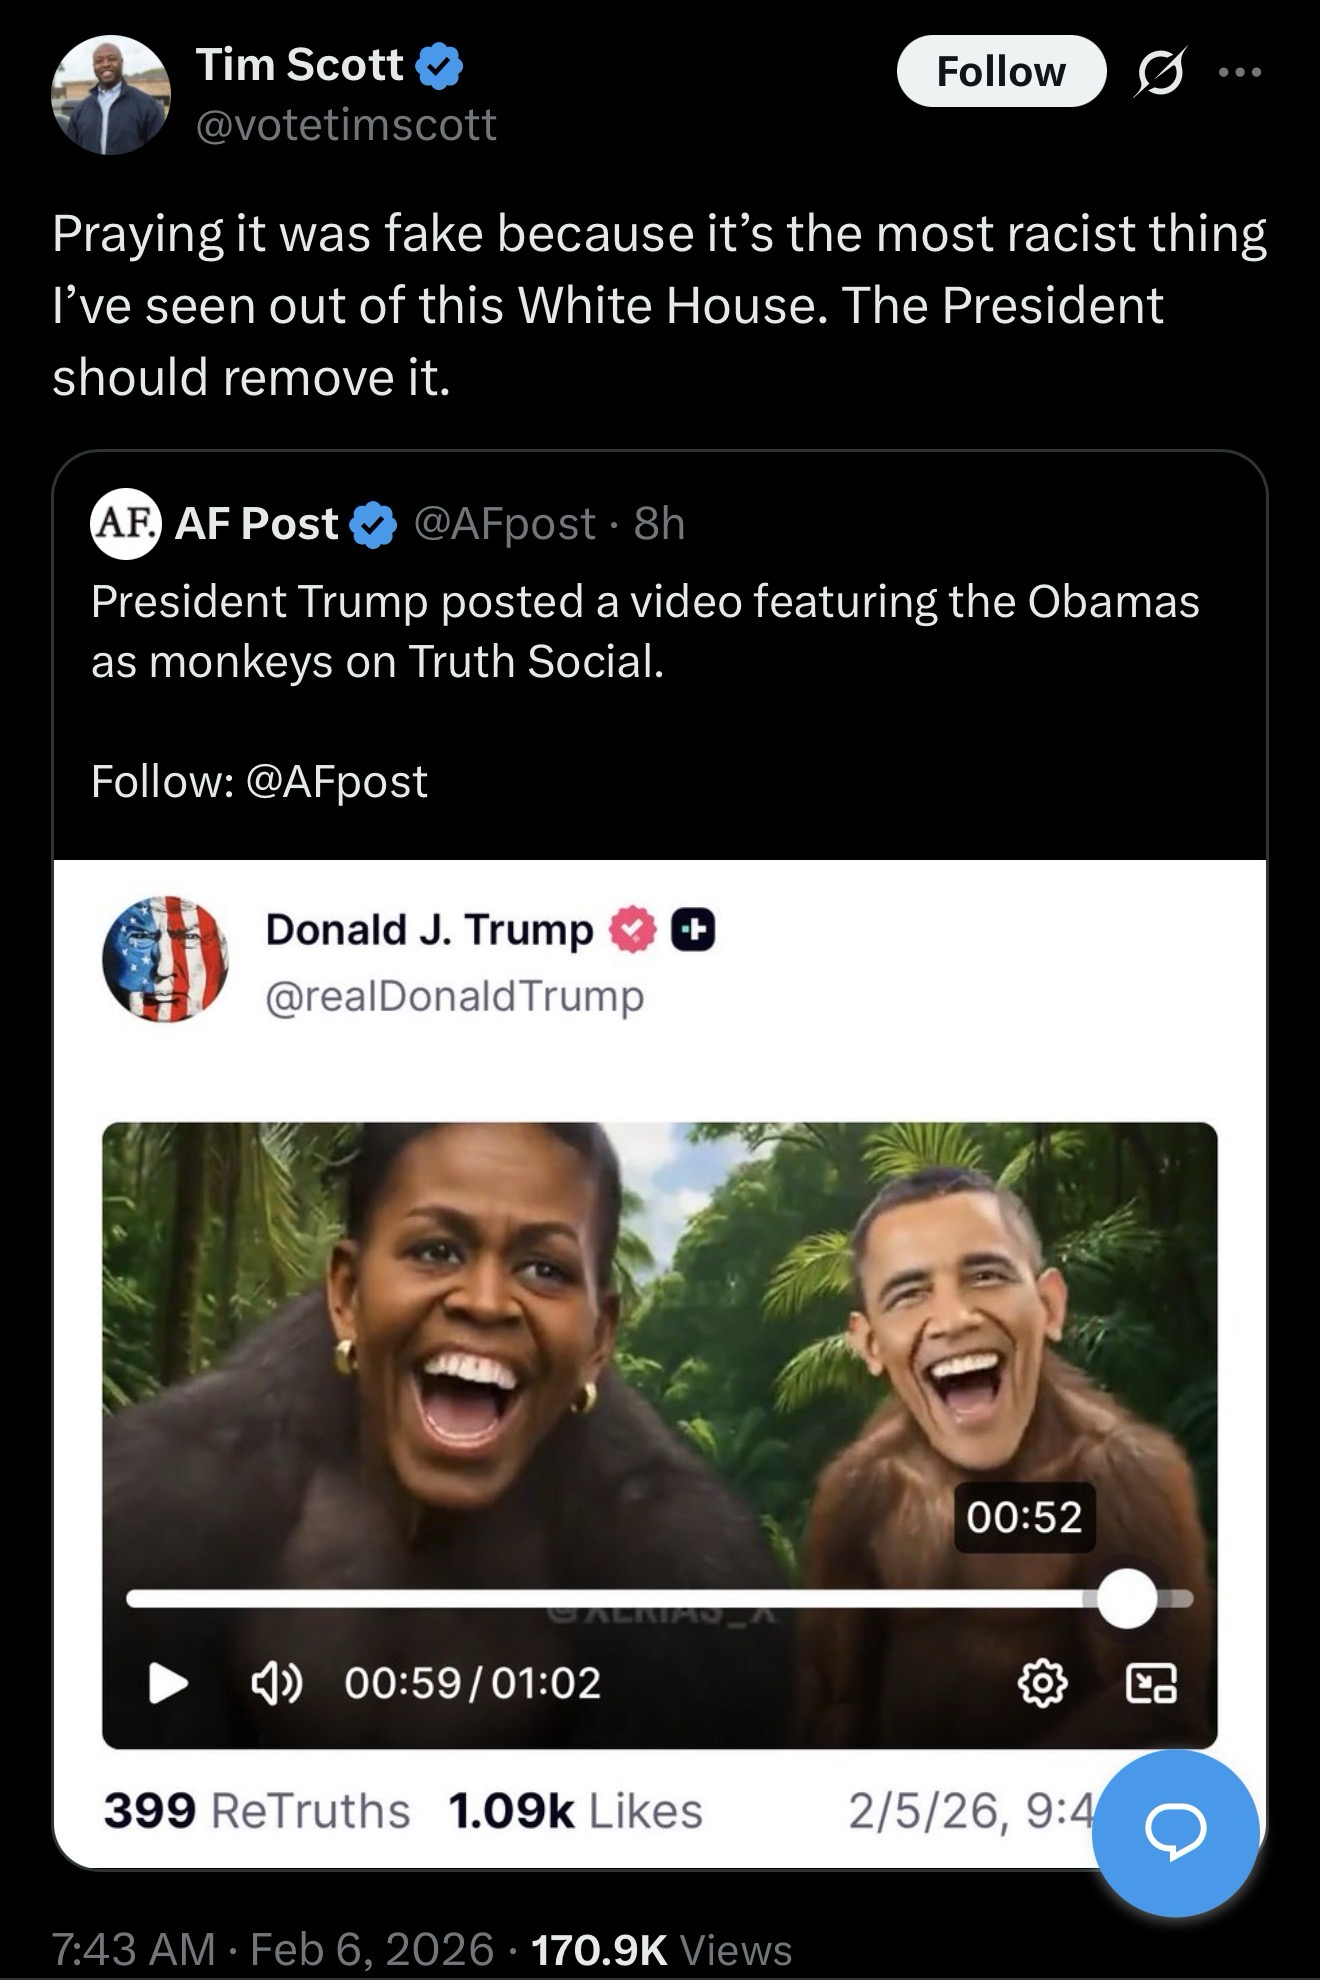
Task: Toggle picture-in-picture mode icon
Action: pyautogui.click(x=1151, y=1682)
